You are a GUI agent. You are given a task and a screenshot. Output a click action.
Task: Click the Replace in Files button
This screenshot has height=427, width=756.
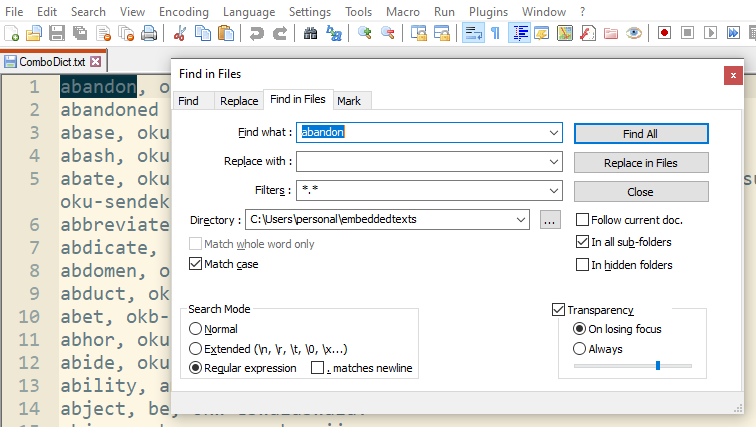coord(641,163)
